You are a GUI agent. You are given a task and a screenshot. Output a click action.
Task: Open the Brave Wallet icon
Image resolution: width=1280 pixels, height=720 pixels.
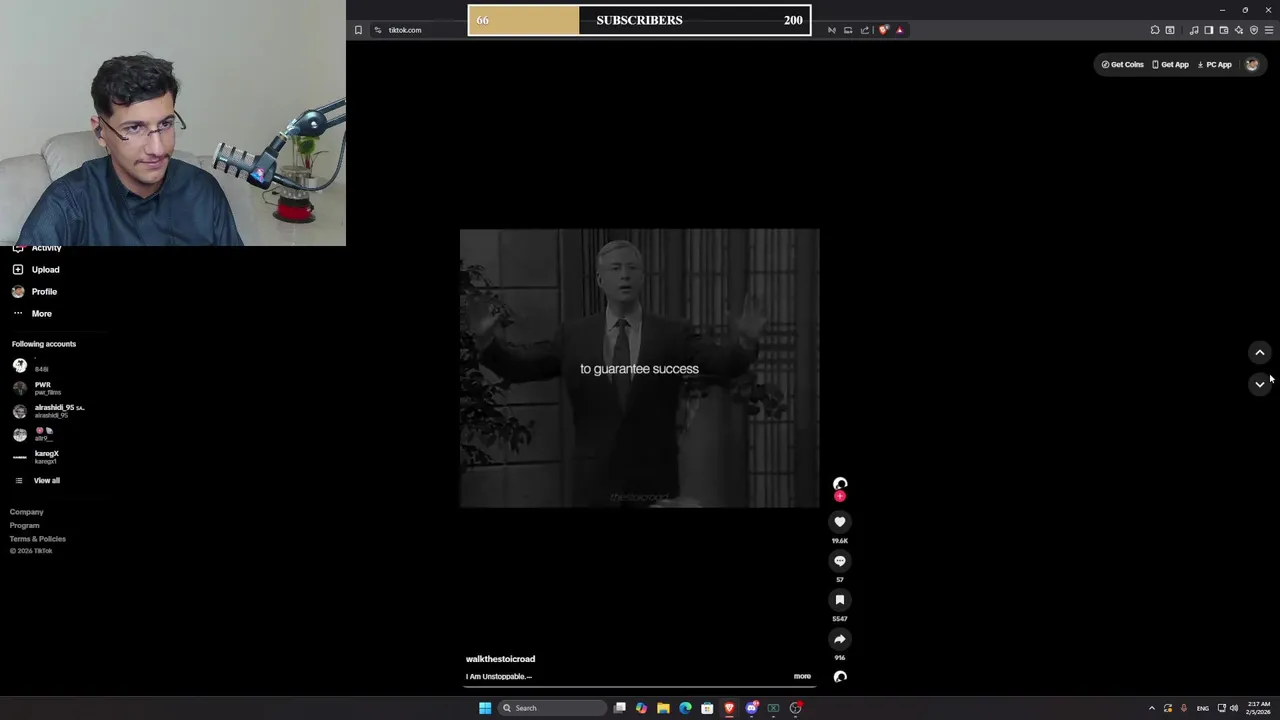[1224, 30]
